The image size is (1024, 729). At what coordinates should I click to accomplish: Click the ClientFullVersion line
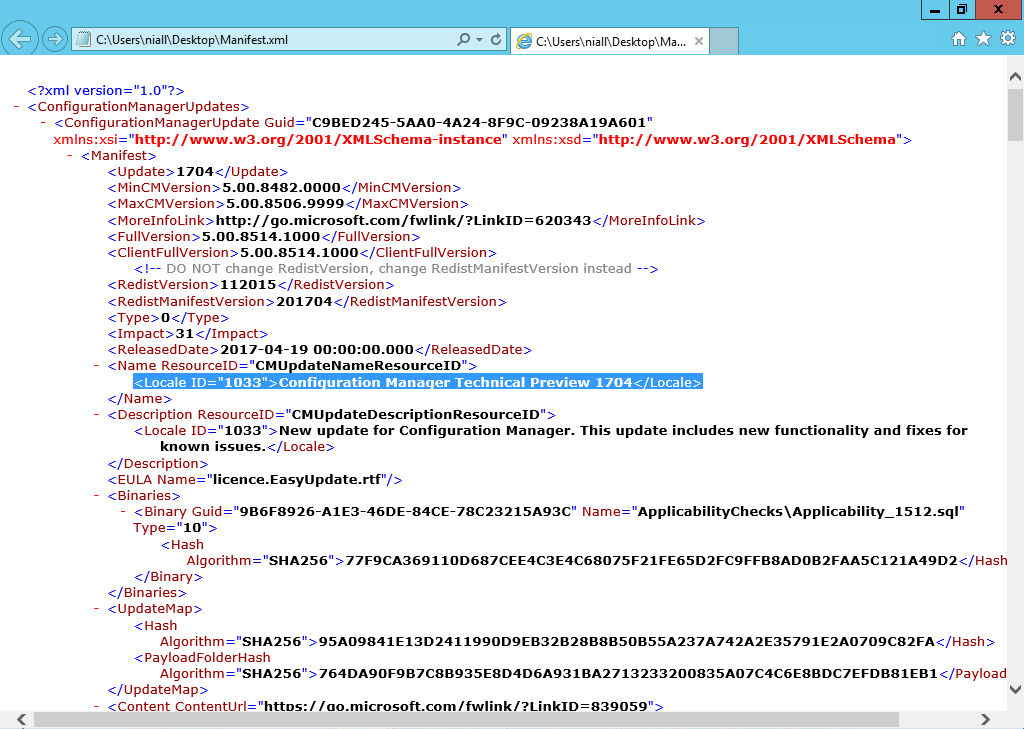coord(302,253)
